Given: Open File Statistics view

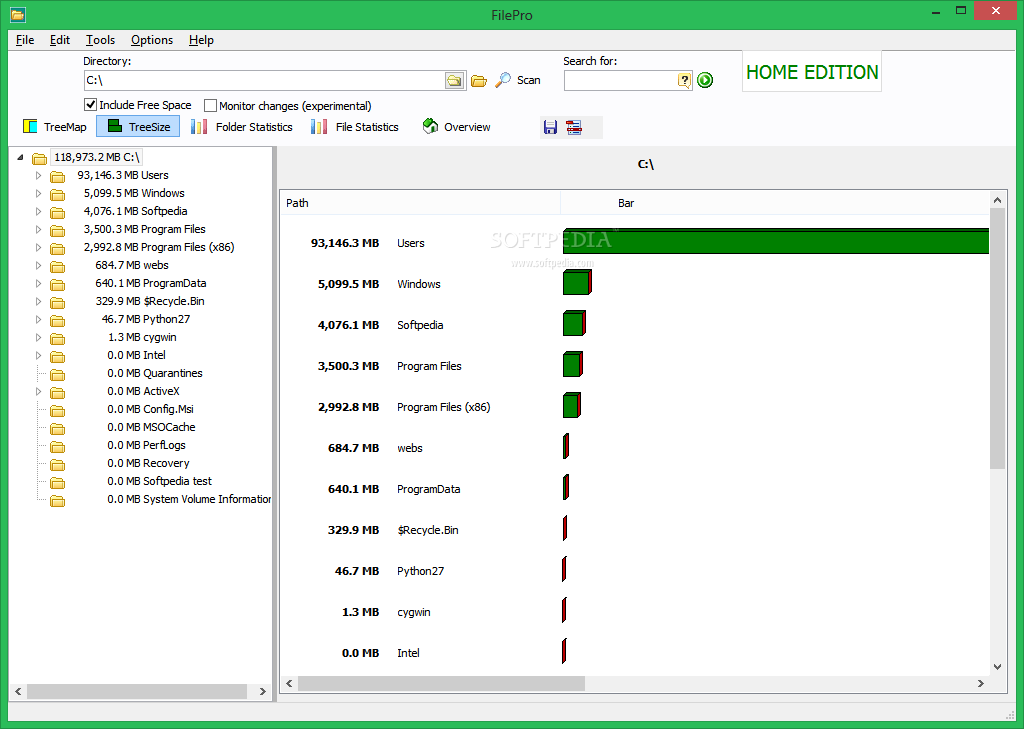Looking at the screenshot, I should (x=355, y=127).
